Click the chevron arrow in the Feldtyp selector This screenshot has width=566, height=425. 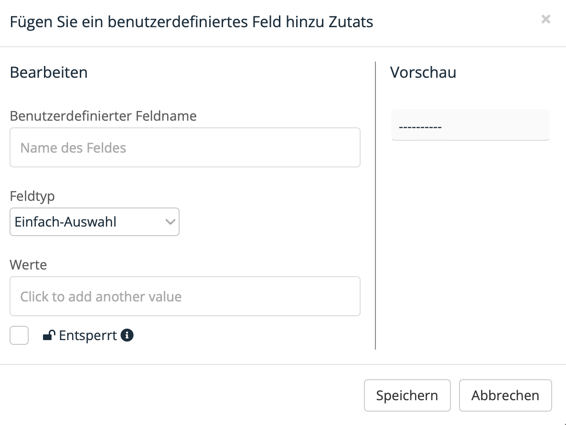(x=170, y=222)
